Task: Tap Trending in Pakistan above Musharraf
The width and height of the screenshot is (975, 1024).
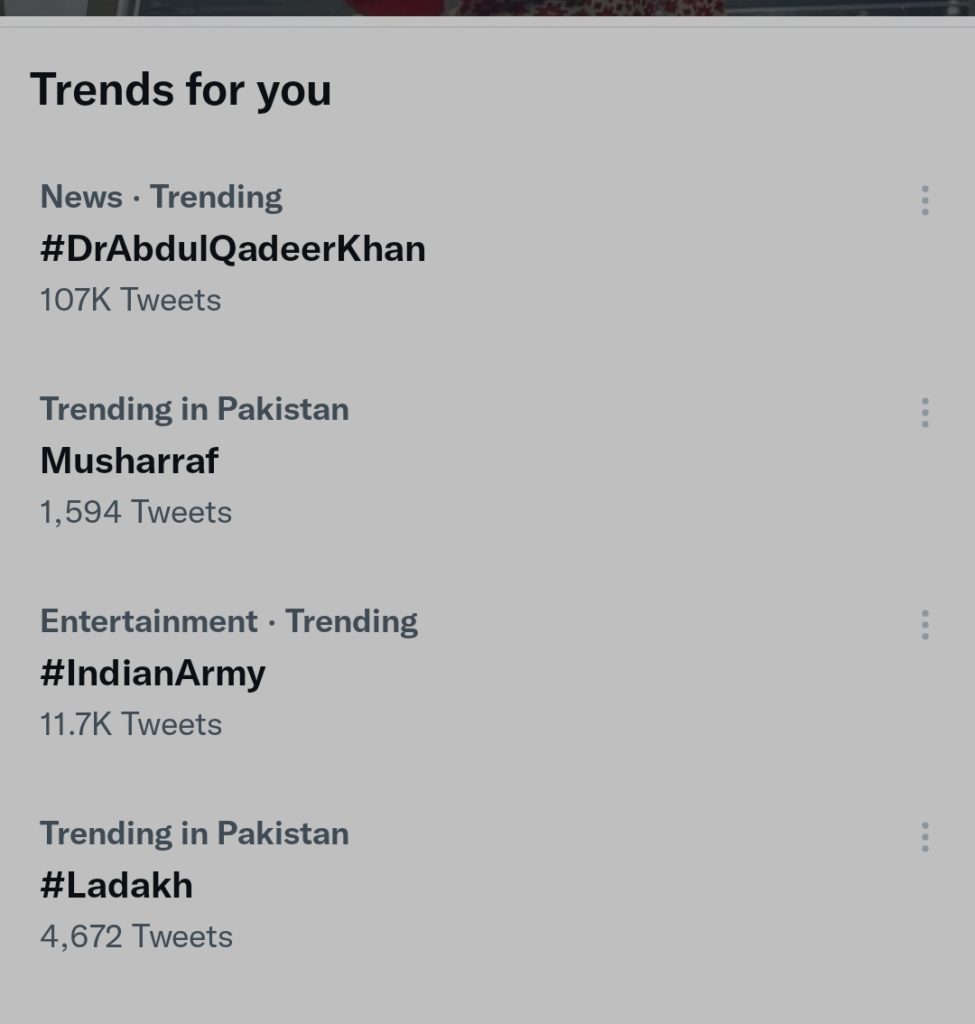Action: click(x=195, y=409)
